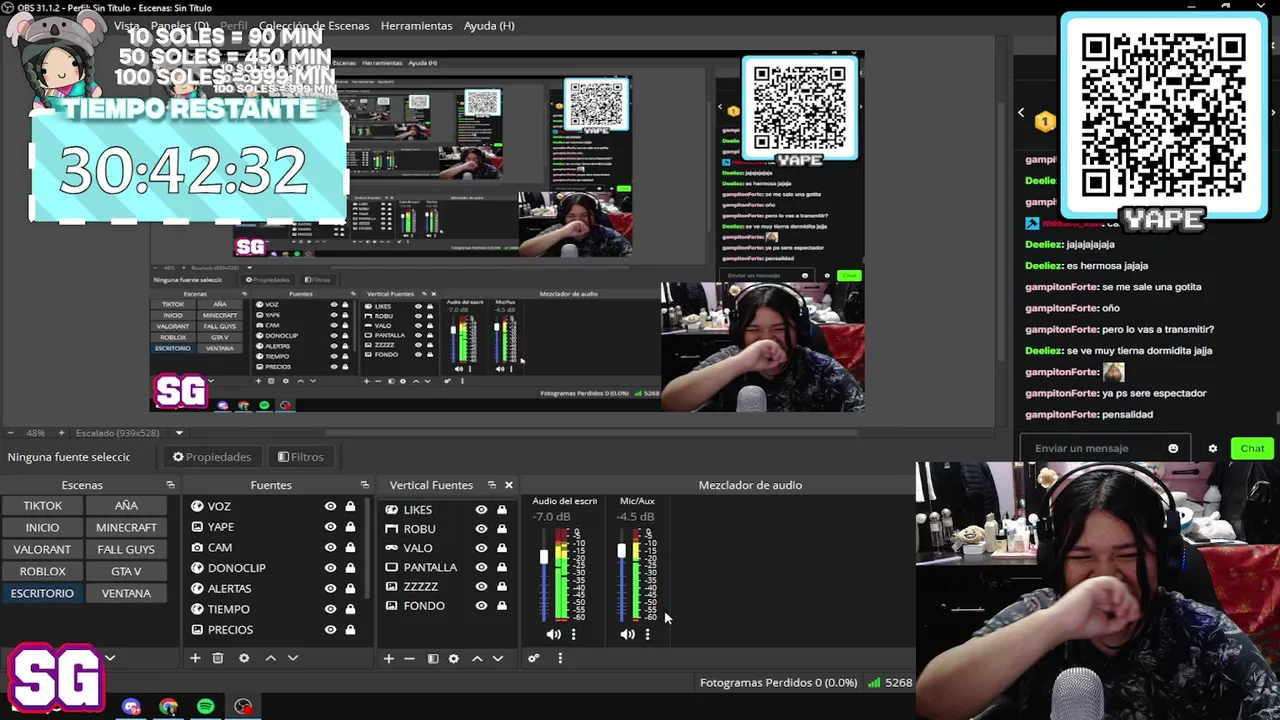Open the Ayuda (H) menu

coord(489,25)
